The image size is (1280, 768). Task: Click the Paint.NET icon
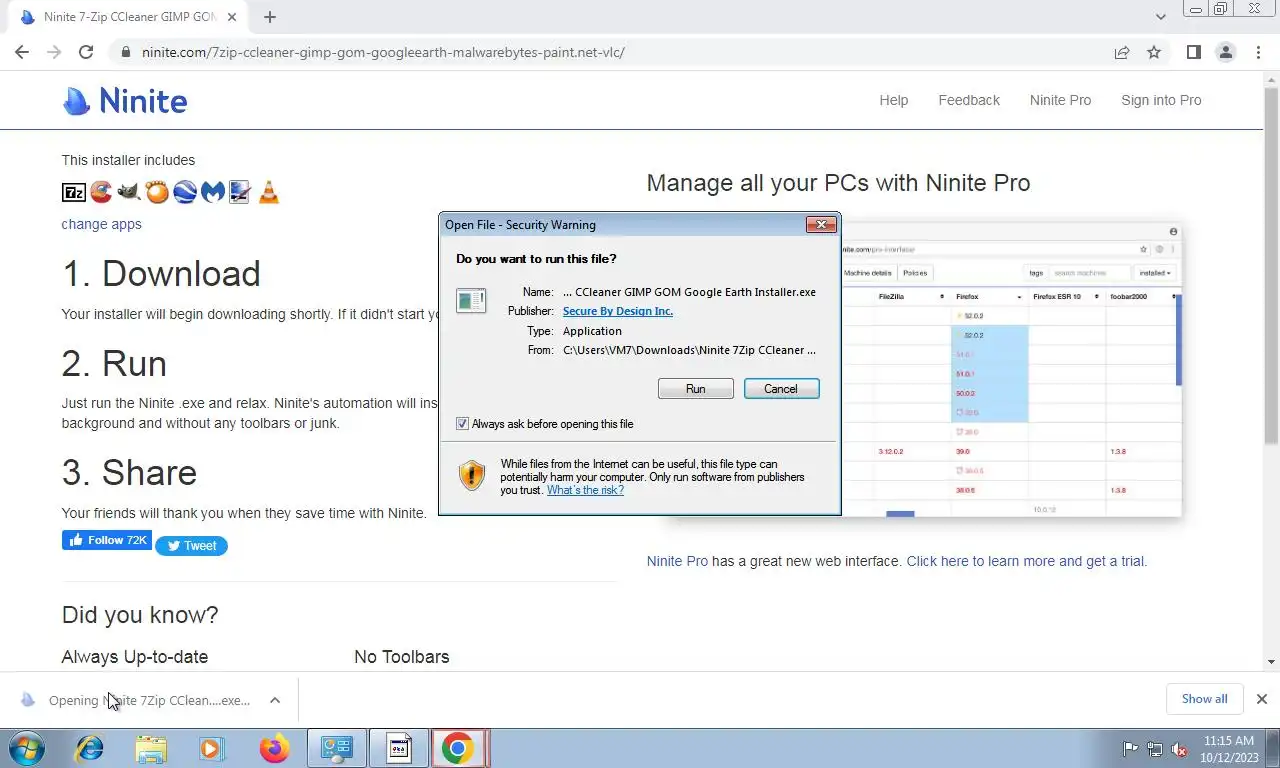(239, 192)
